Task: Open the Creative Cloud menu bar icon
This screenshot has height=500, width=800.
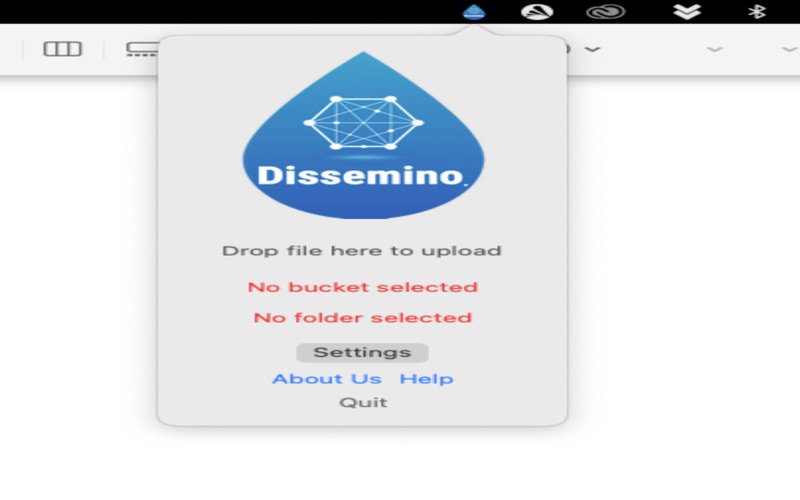Action: tap(606, 11)
